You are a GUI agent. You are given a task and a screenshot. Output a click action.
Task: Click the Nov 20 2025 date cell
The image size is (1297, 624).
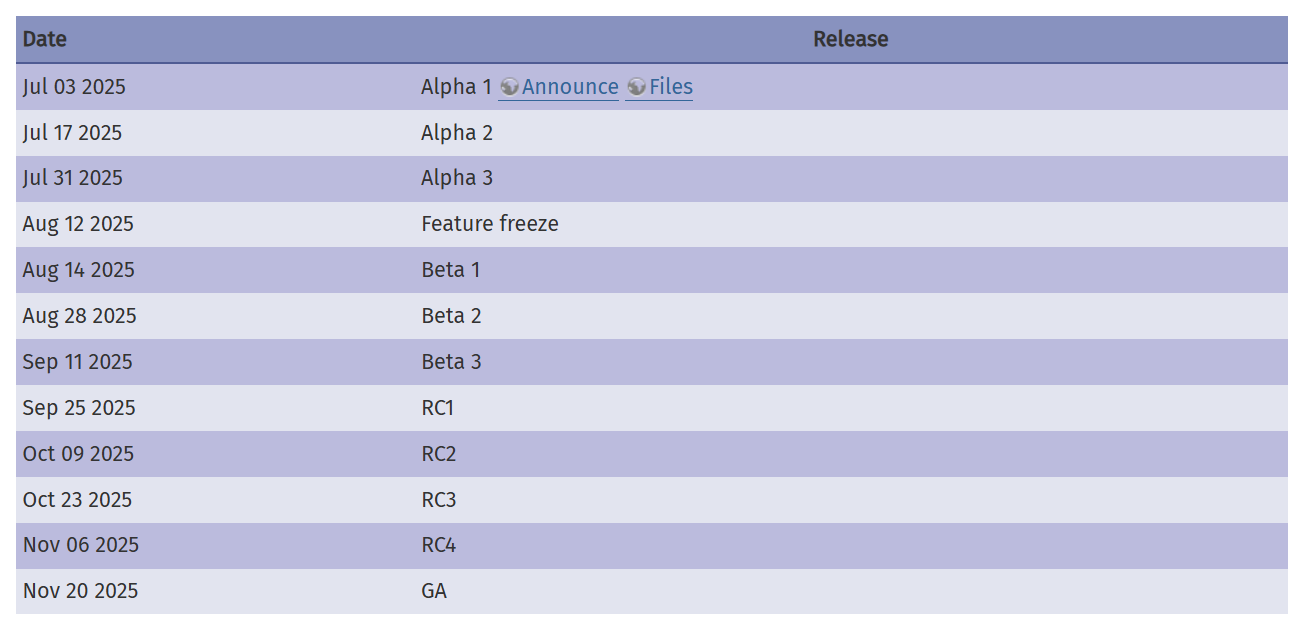[80, 591]
